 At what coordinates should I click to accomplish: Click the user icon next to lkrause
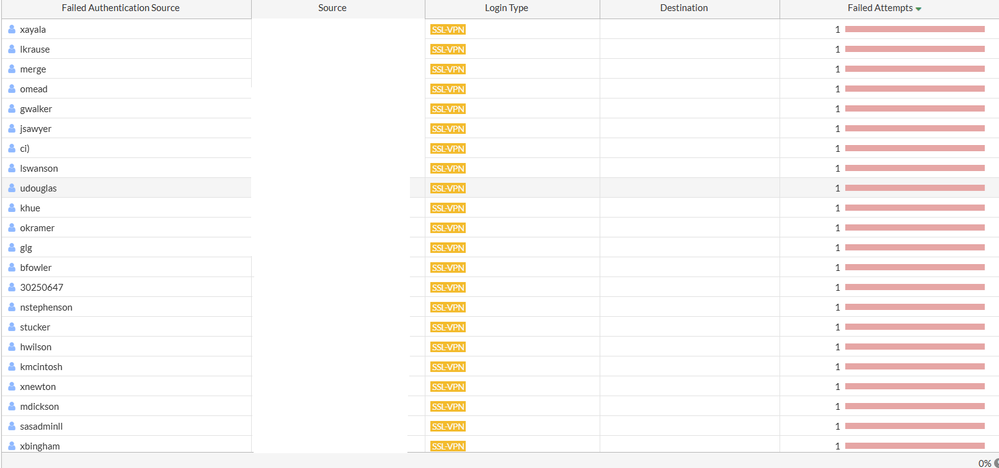pos(12,49)
